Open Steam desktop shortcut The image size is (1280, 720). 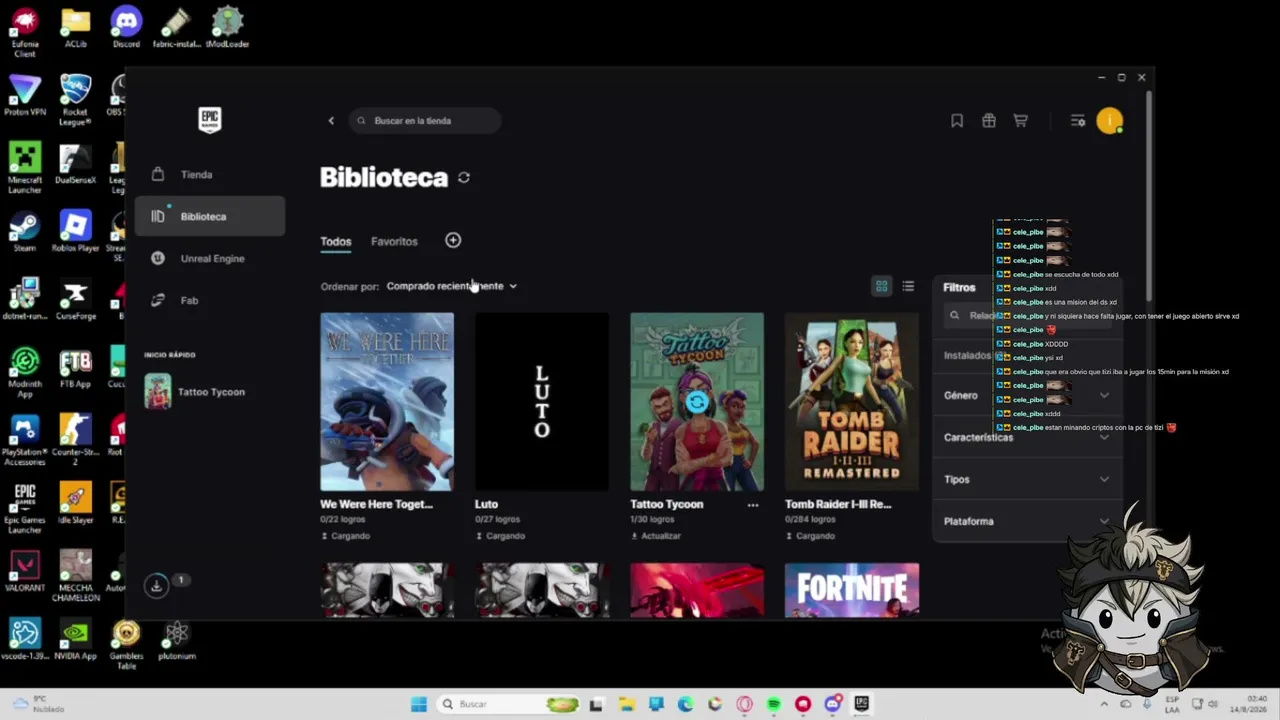(25, 231)
